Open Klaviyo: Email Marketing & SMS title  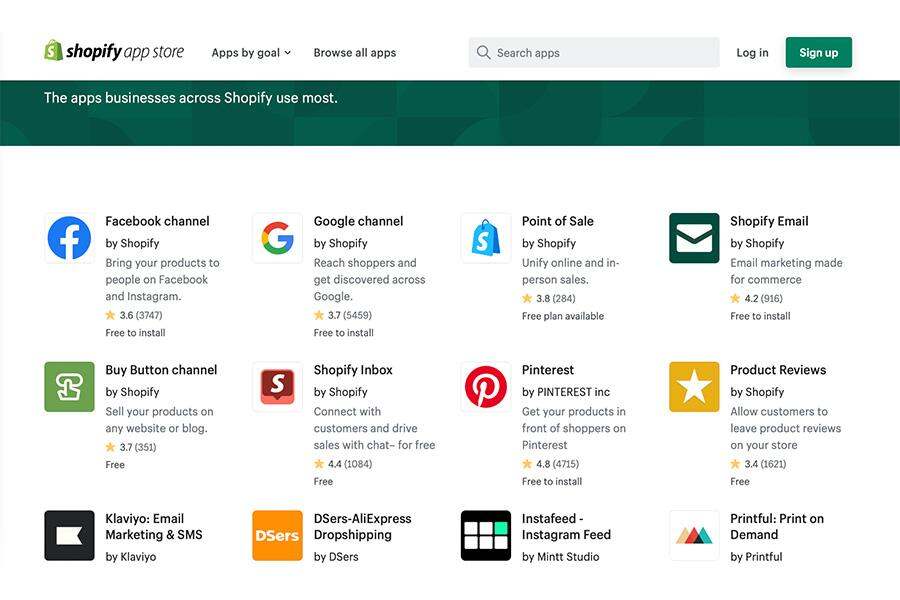click(154, 527)
